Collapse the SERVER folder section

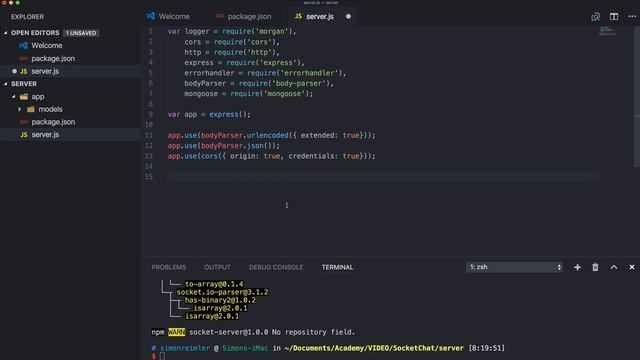click(6, 84)
